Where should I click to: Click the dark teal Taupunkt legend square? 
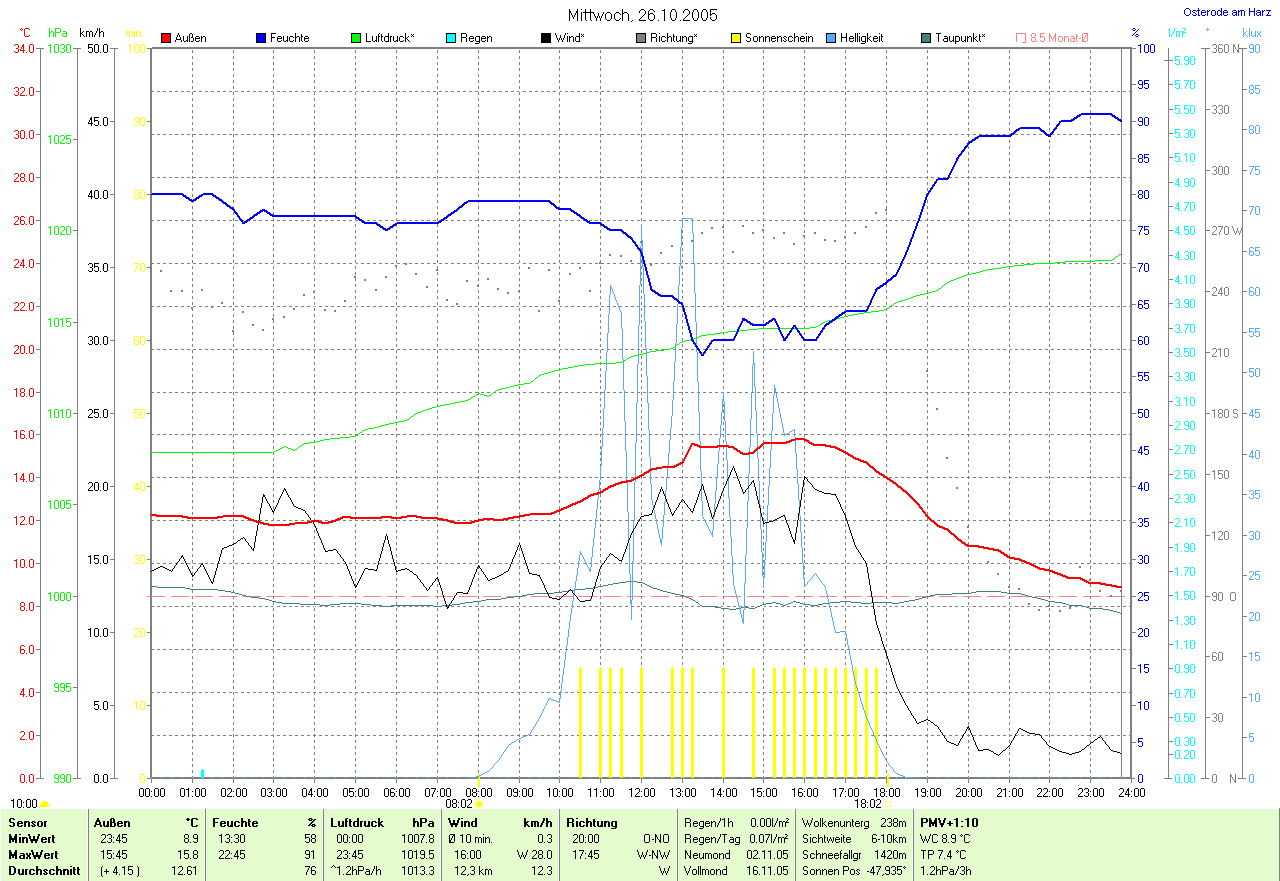pyautogui.click(x=926, y=38)
